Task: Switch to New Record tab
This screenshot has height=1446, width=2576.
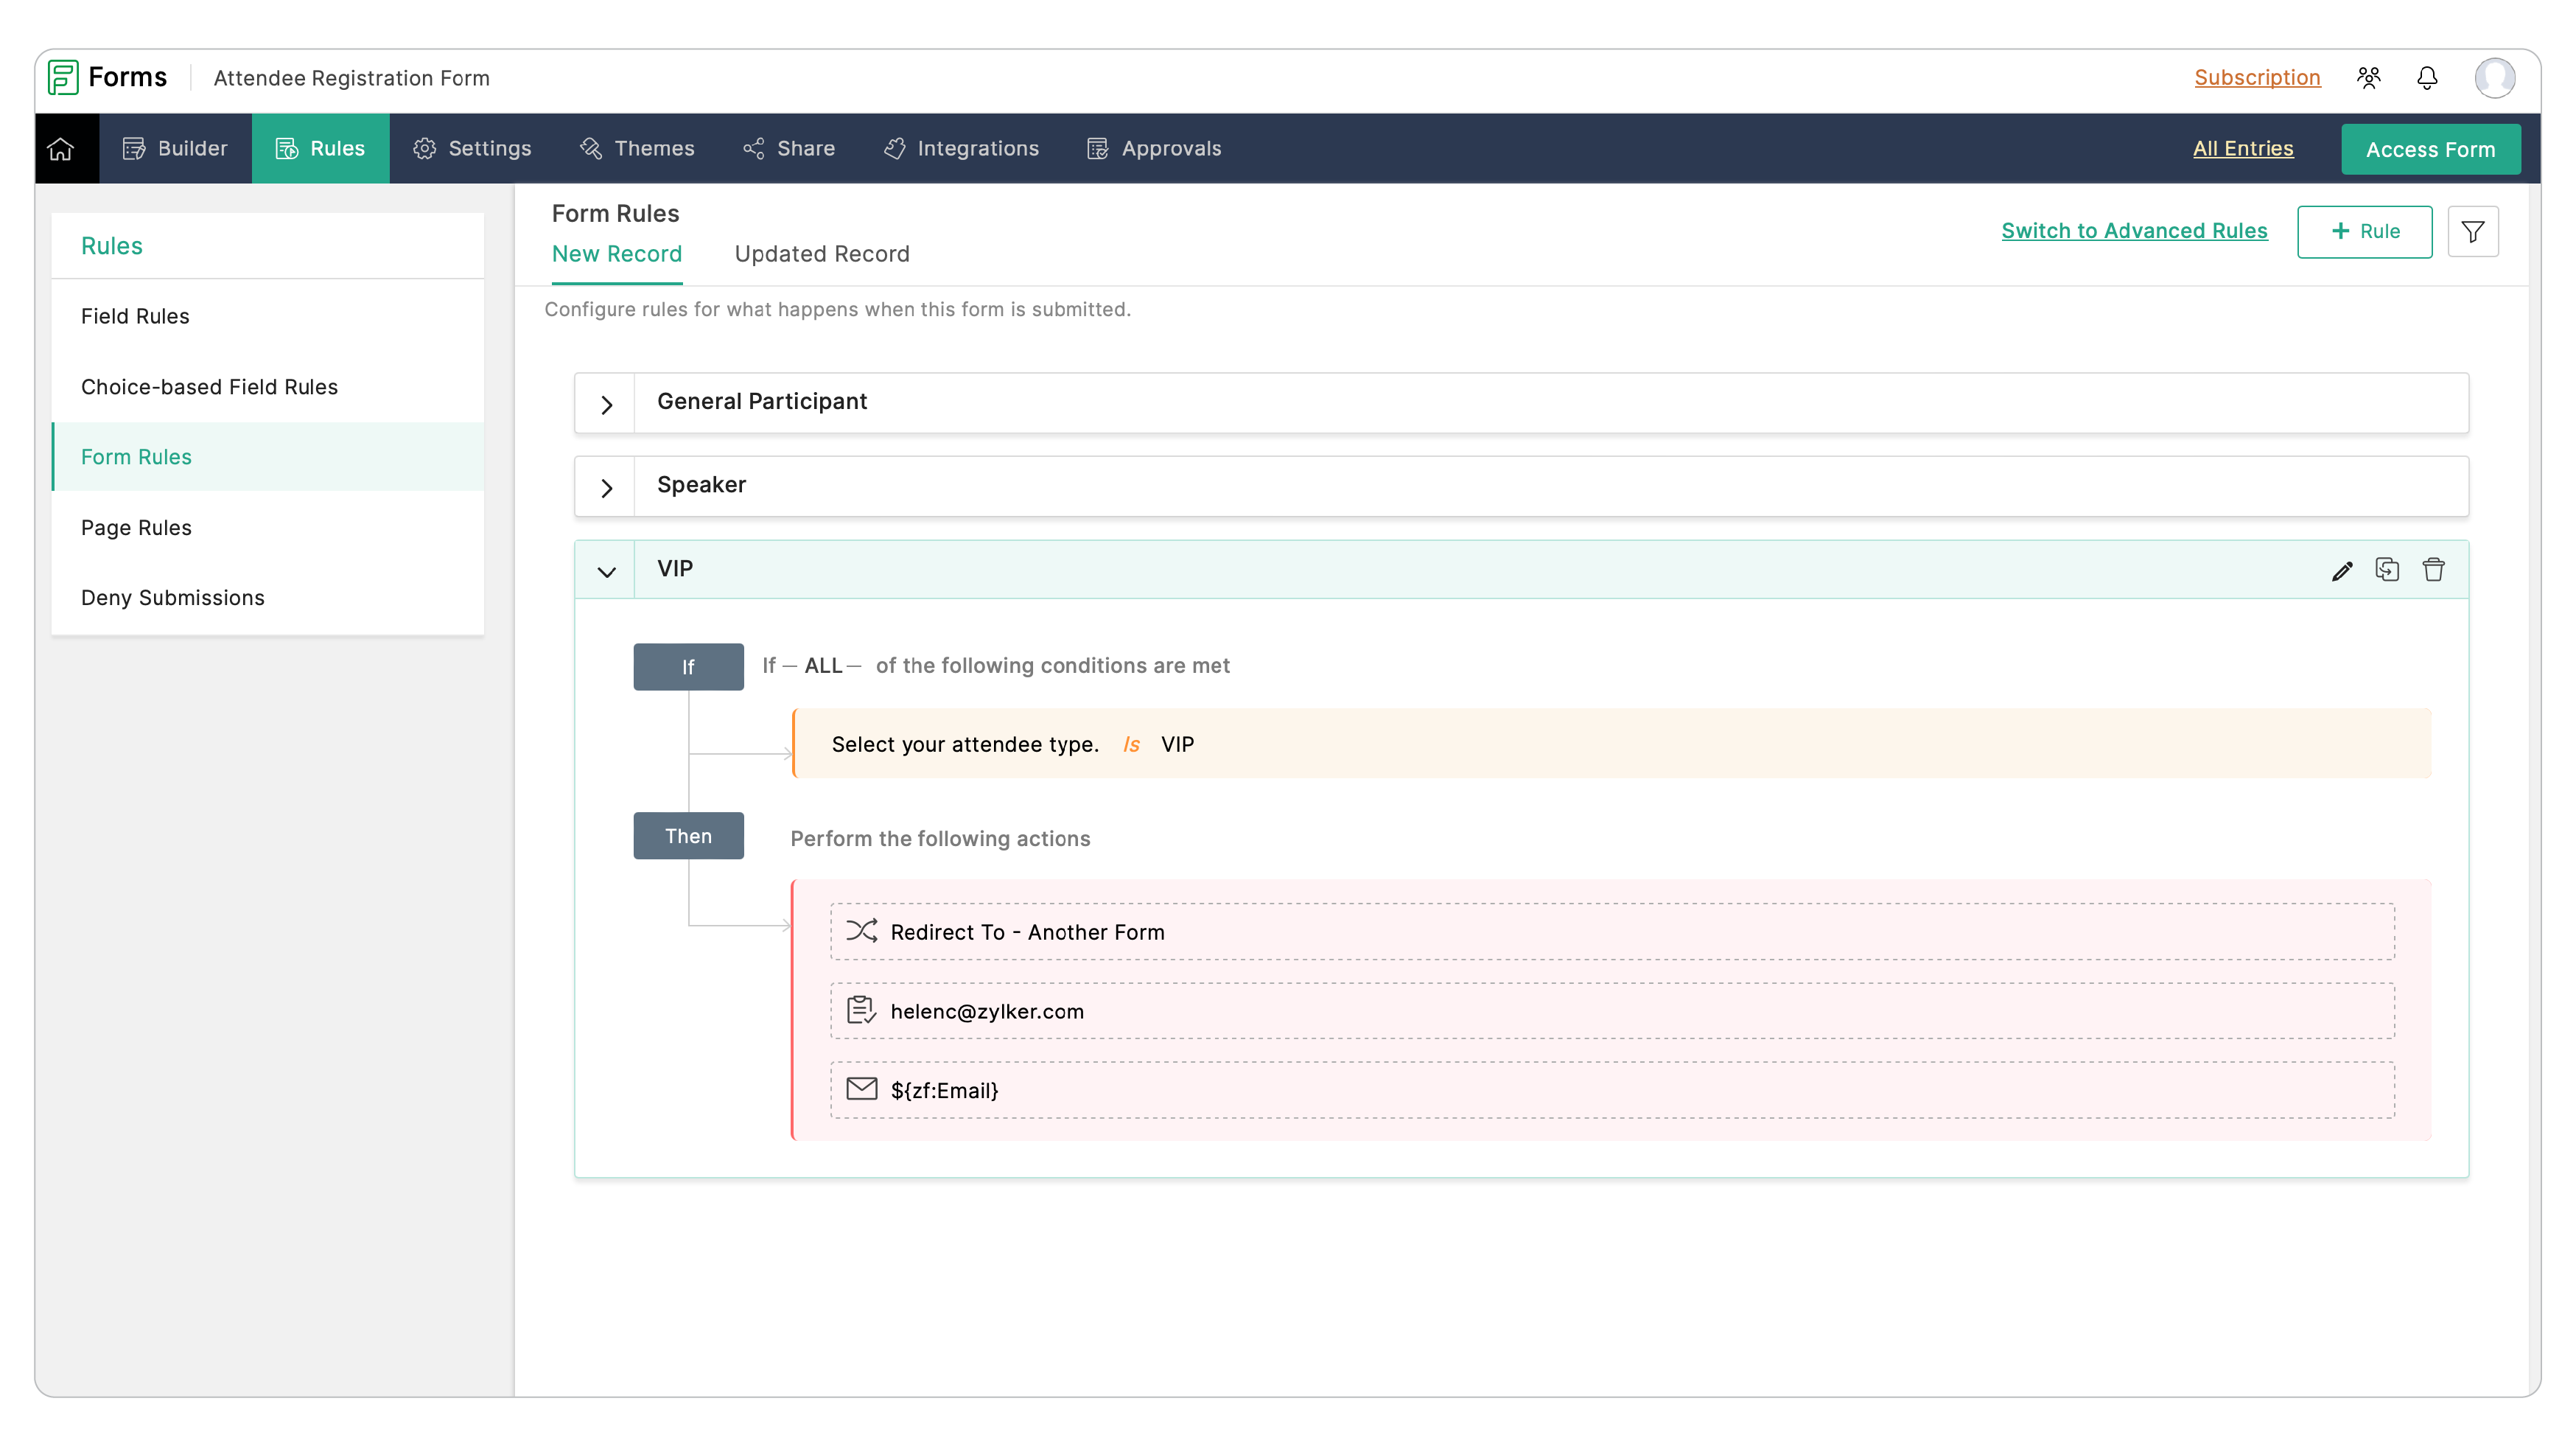Action: click(617, 254)
